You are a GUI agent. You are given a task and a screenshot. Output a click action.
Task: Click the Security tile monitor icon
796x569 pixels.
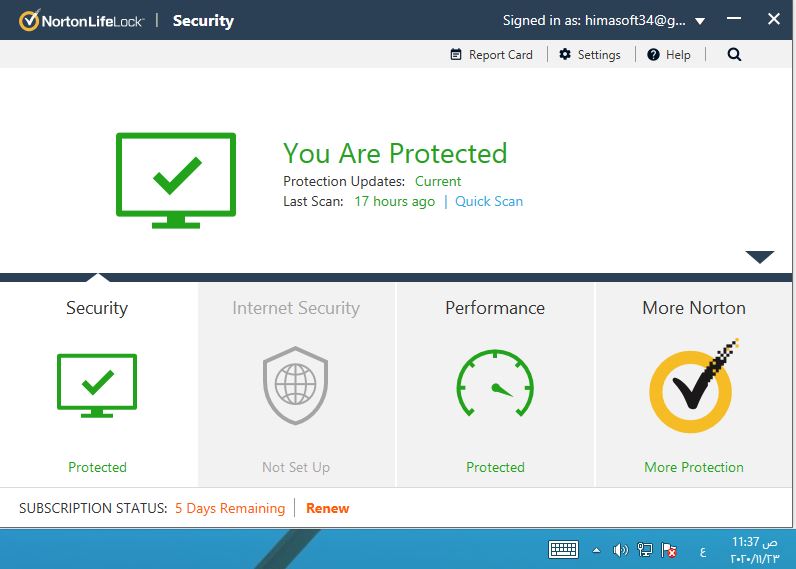point(97,386)
